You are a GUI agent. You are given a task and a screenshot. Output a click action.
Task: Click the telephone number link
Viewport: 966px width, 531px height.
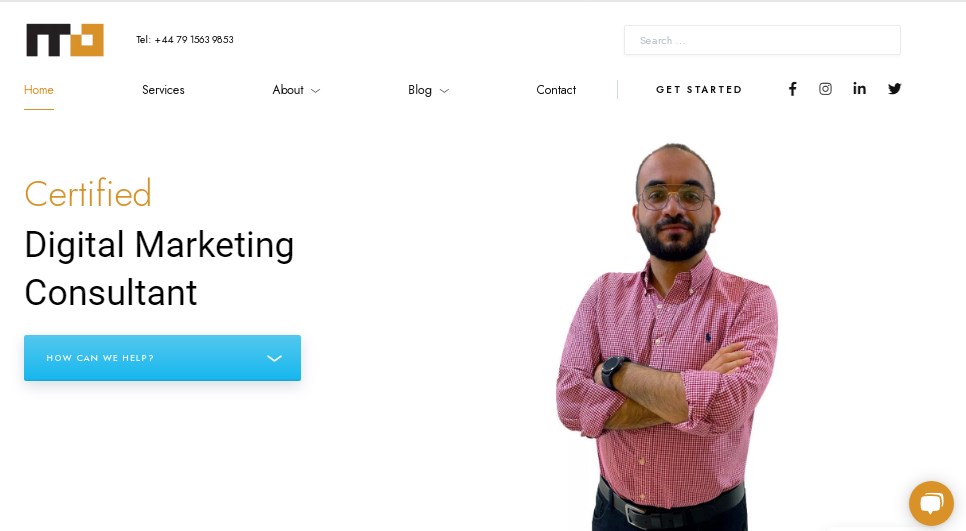click(185, 39)
